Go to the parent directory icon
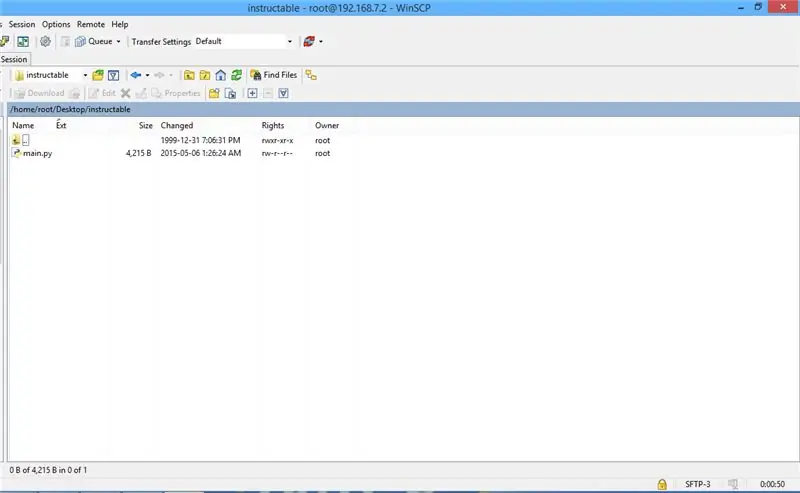The width and height of the screenshot is (800, 493). coord(189,76)
